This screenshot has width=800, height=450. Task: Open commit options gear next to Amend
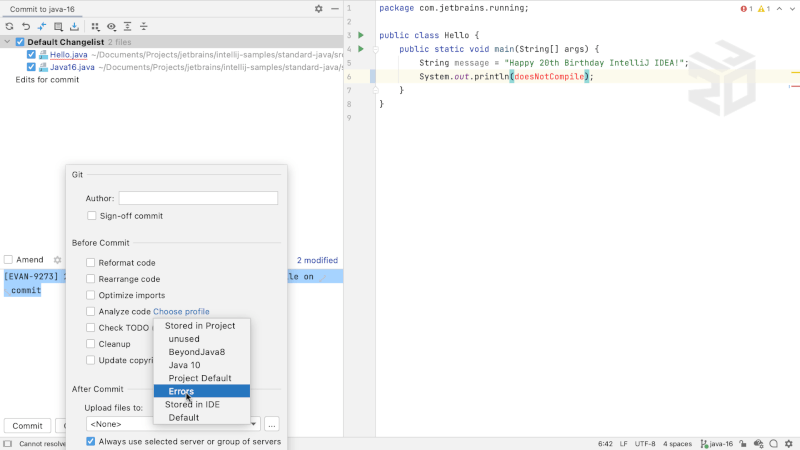pyautogui.click(x=58, y=260)
